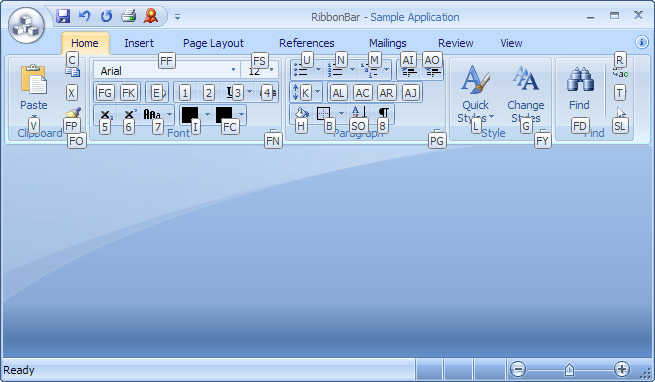Toggle the Bold button with key tip 1
The height and width of the screenshot is (382, 655).
click(185, 92)
